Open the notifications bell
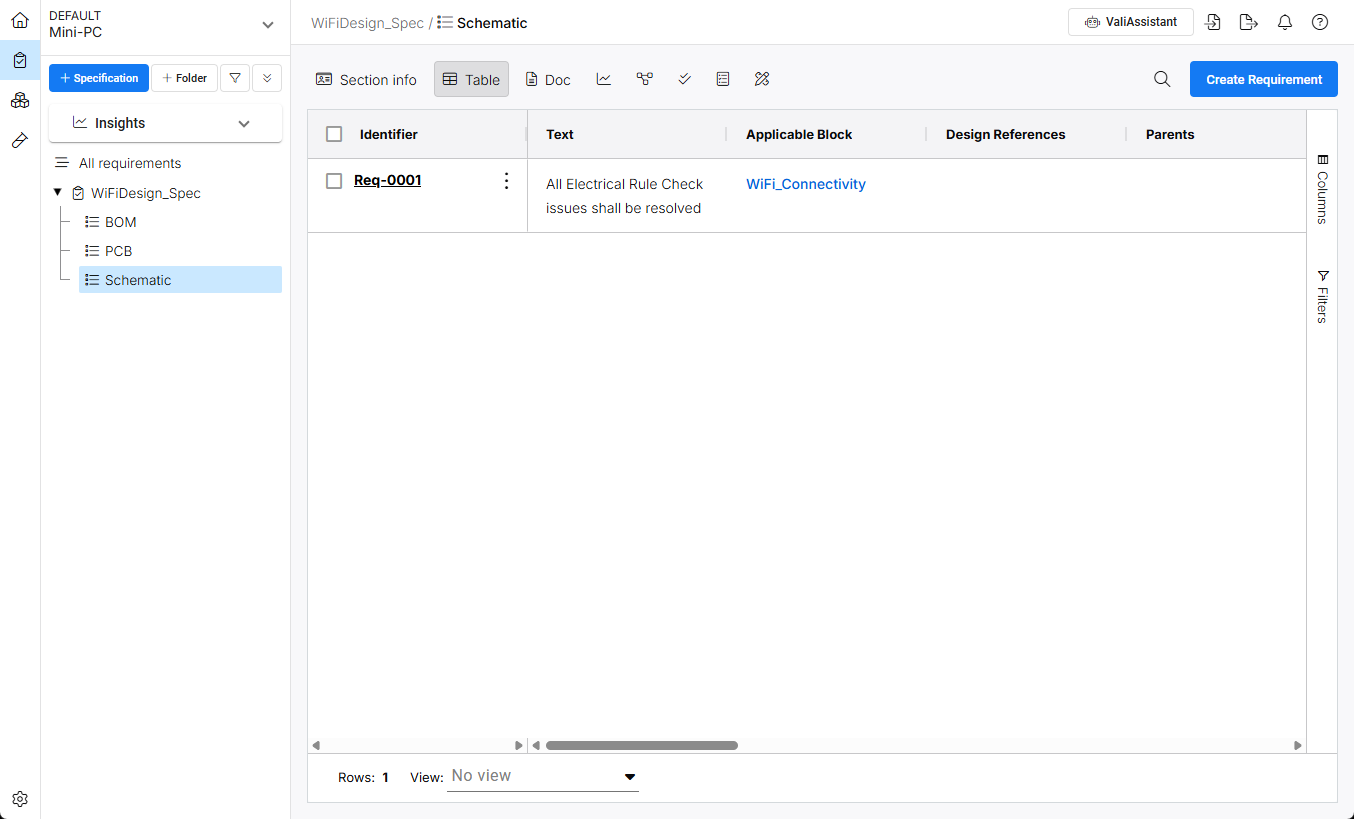 1285,22
